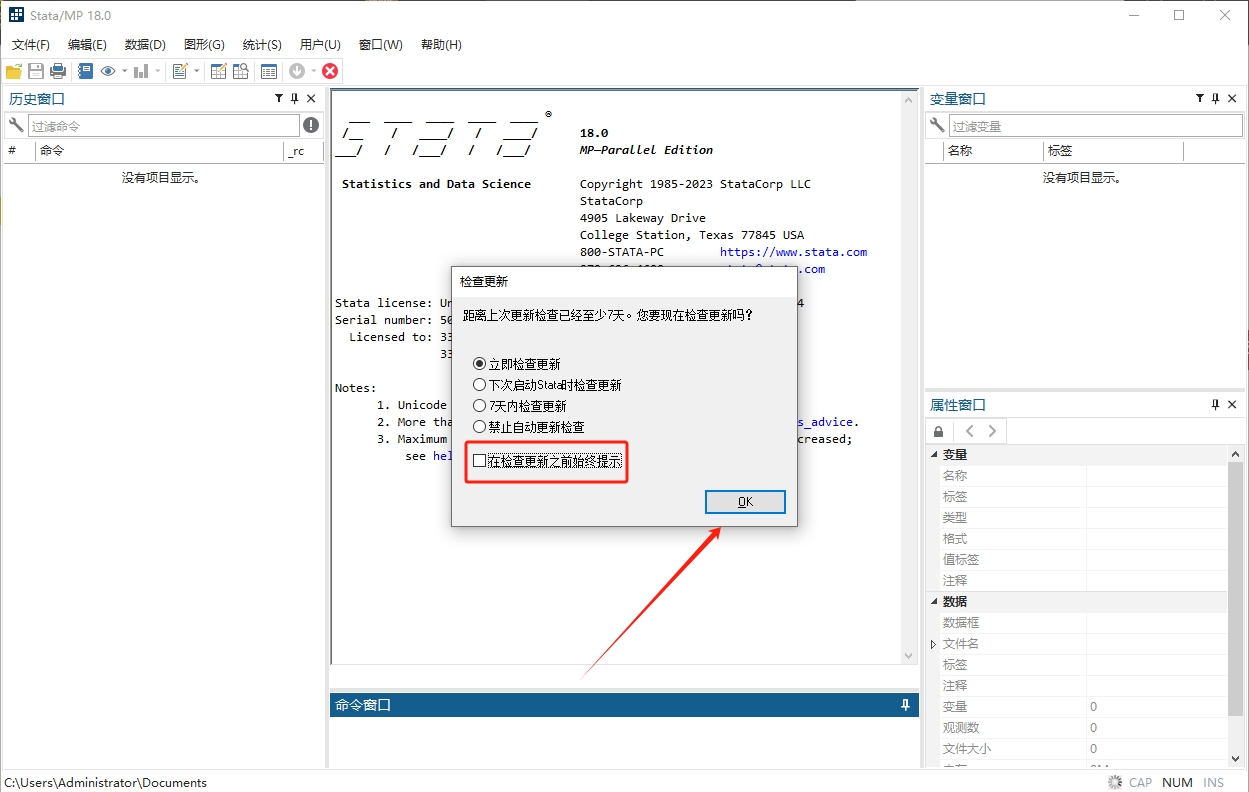The height and width of the screenshot is (792, 1249).
Task: Open the 数据(D) menu
Action: (145, 45)
